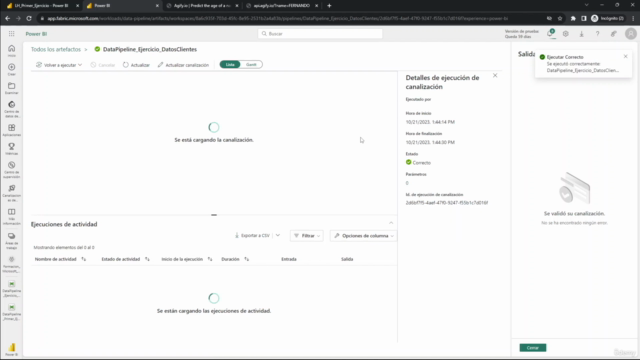
Task: Open Todos los artefactos breadcrumb link
Action: point(56,49)
